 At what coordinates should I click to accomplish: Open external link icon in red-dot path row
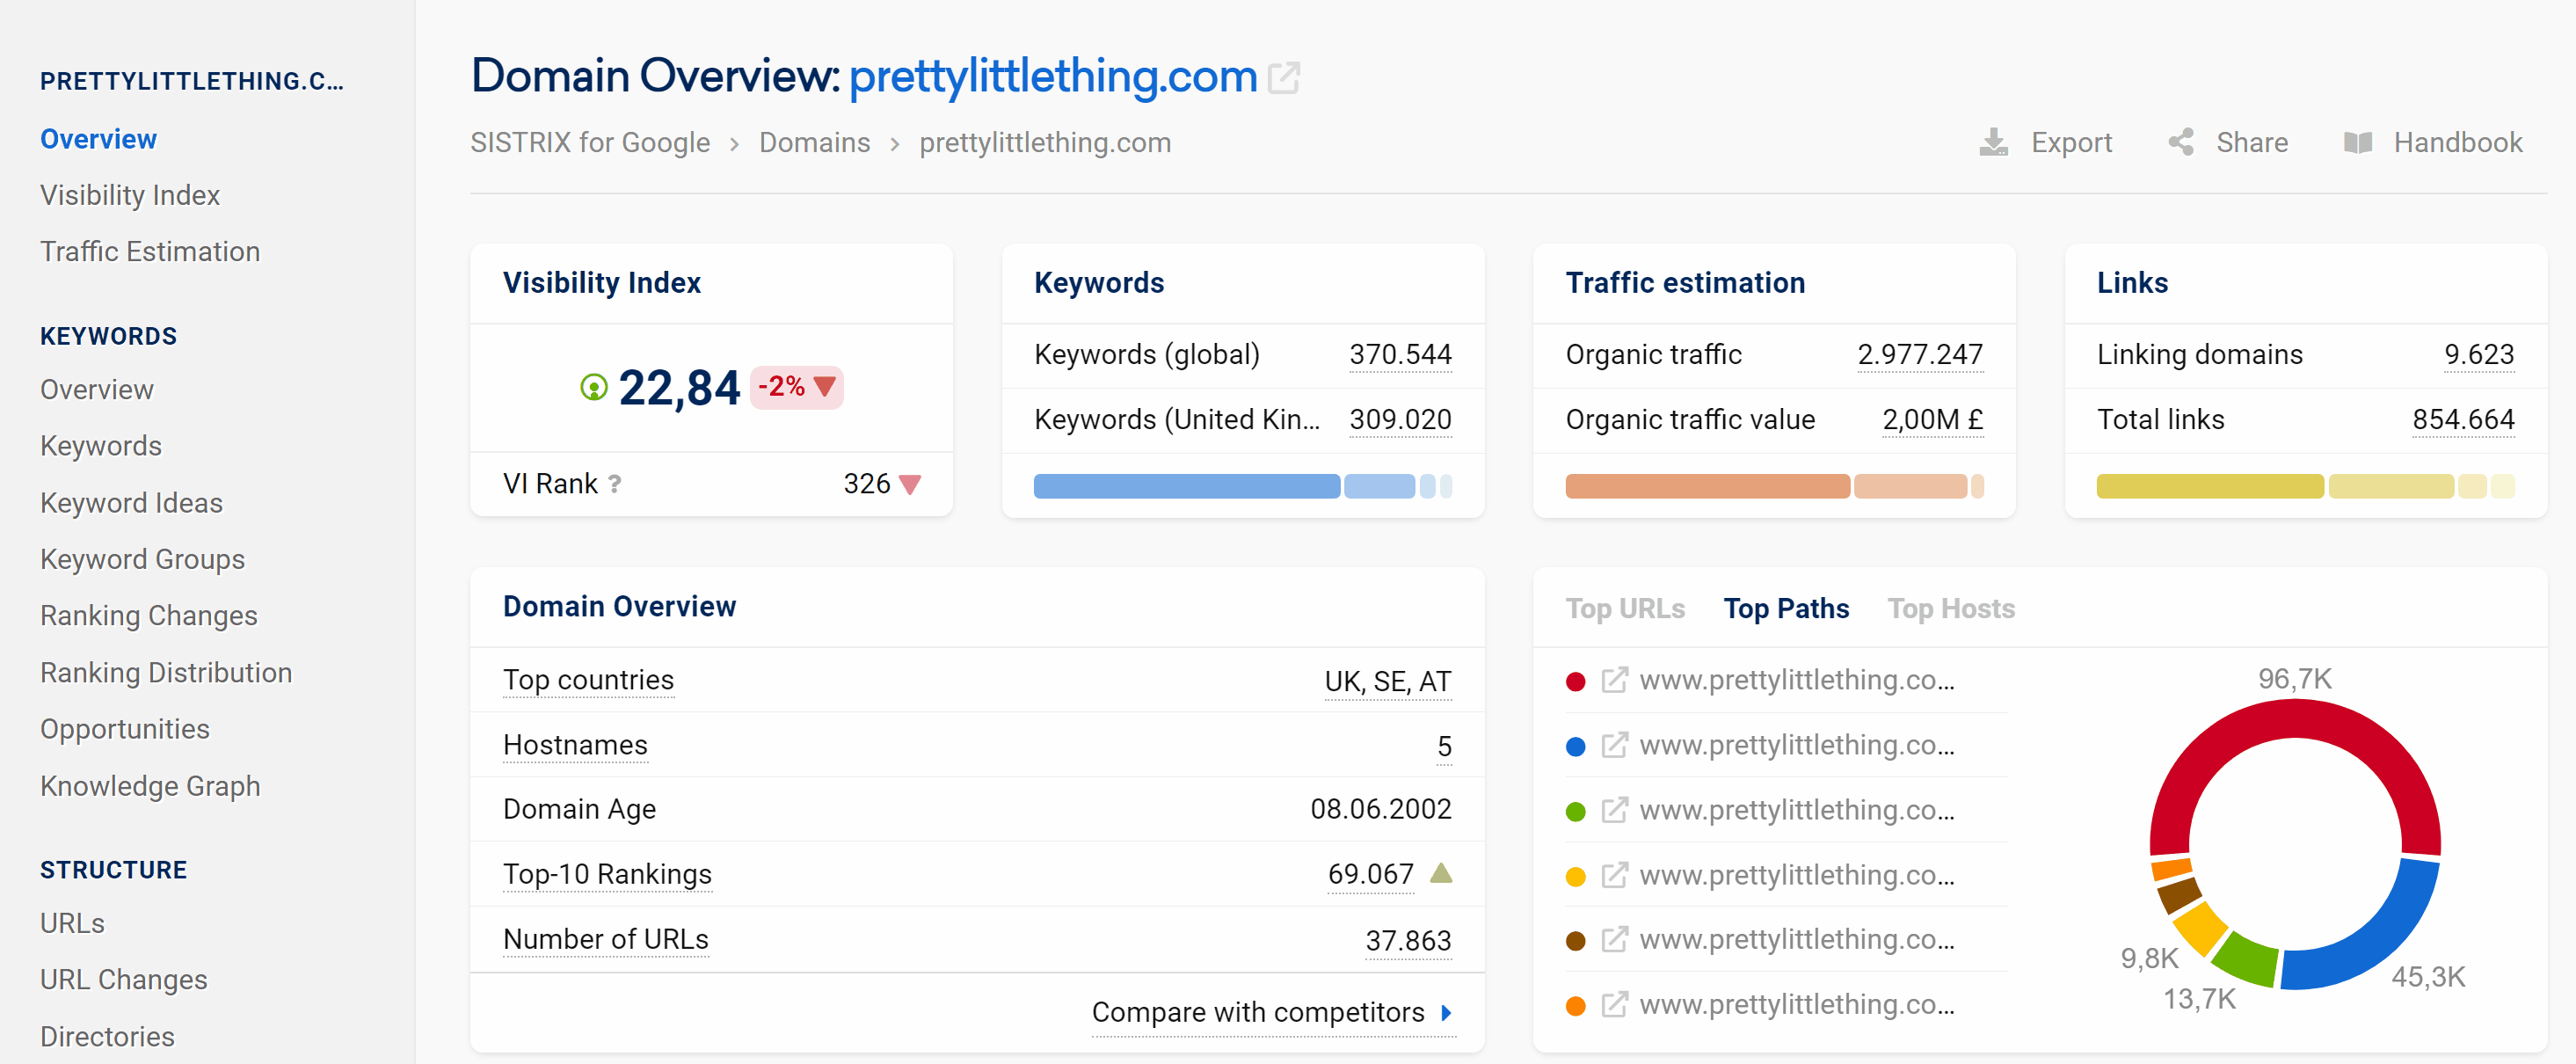pos(1614,680)
